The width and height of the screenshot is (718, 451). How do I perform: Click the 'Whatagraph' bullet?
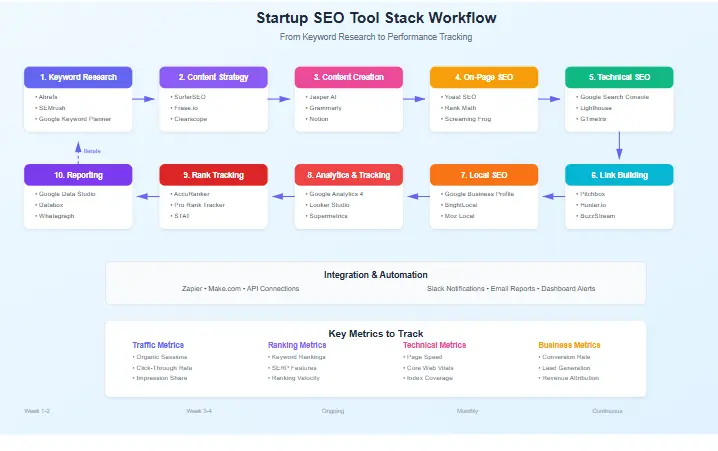[x=54, y=216]
